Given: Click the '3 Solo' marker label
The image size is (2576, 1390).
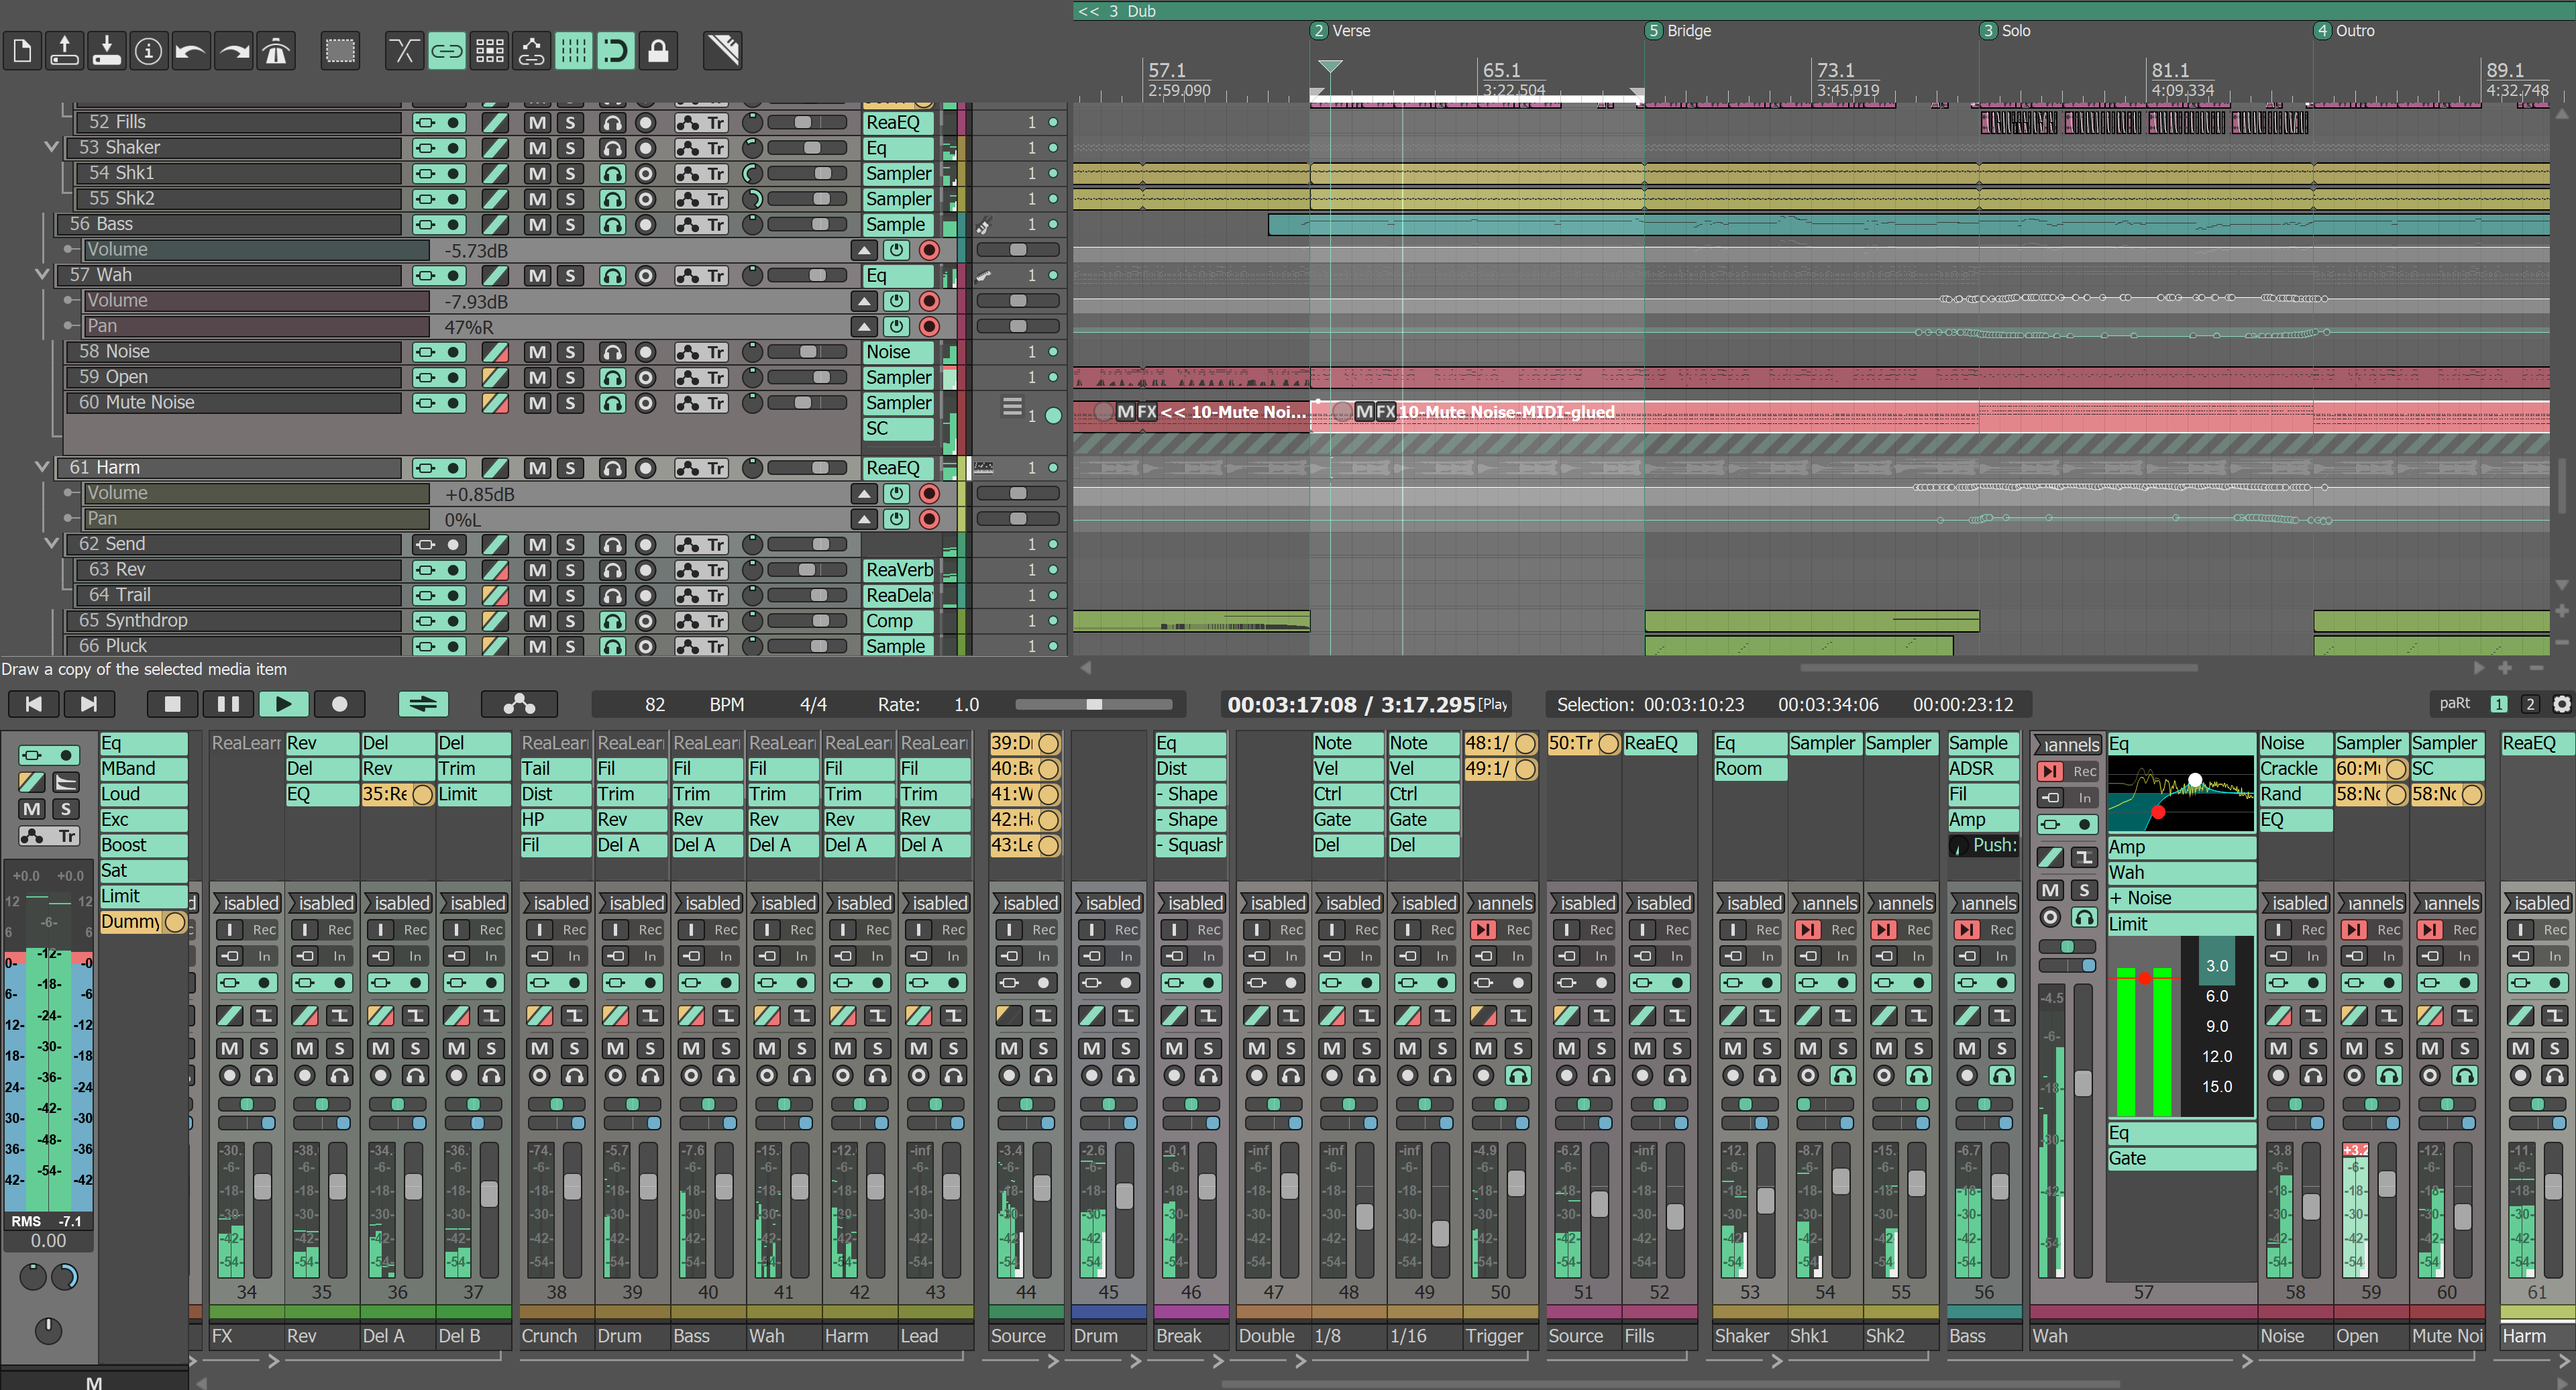Looking at the screenshot, I should tap(2006, 31).
